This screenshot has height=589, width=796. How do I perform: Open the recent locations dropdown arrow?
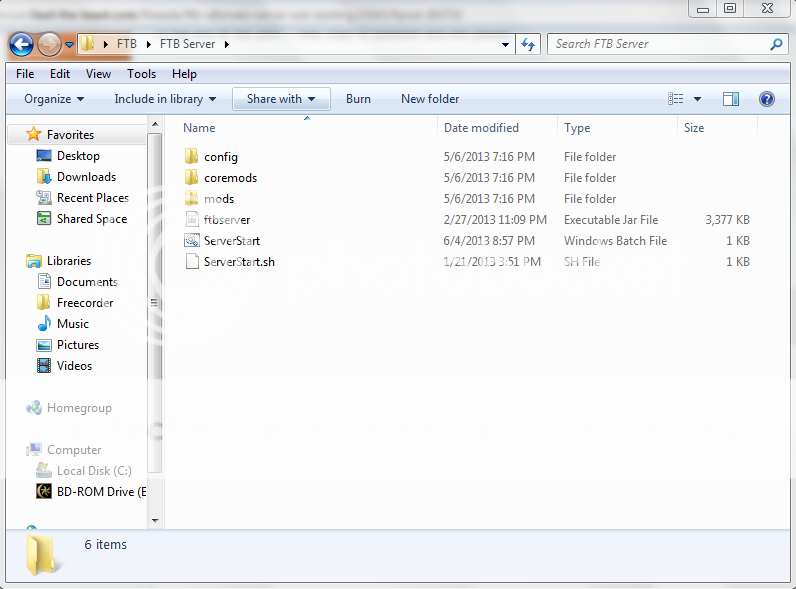(70, 45)
